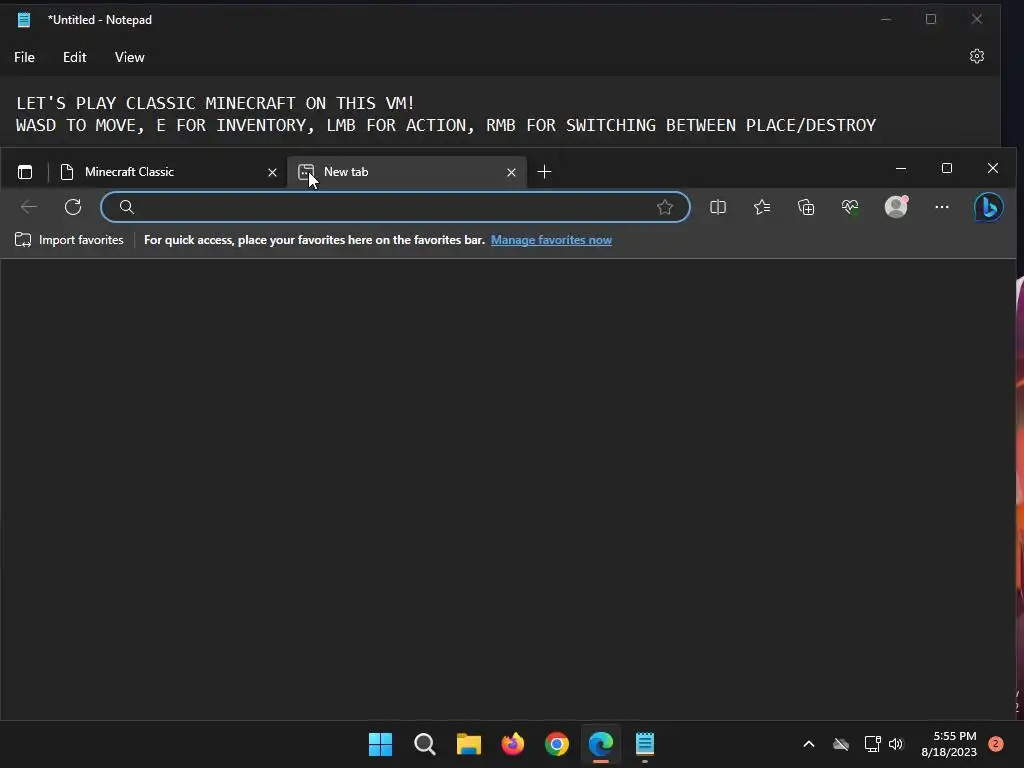Close the New tab tab
This screenshot has width=1024, height=768.
511,172
